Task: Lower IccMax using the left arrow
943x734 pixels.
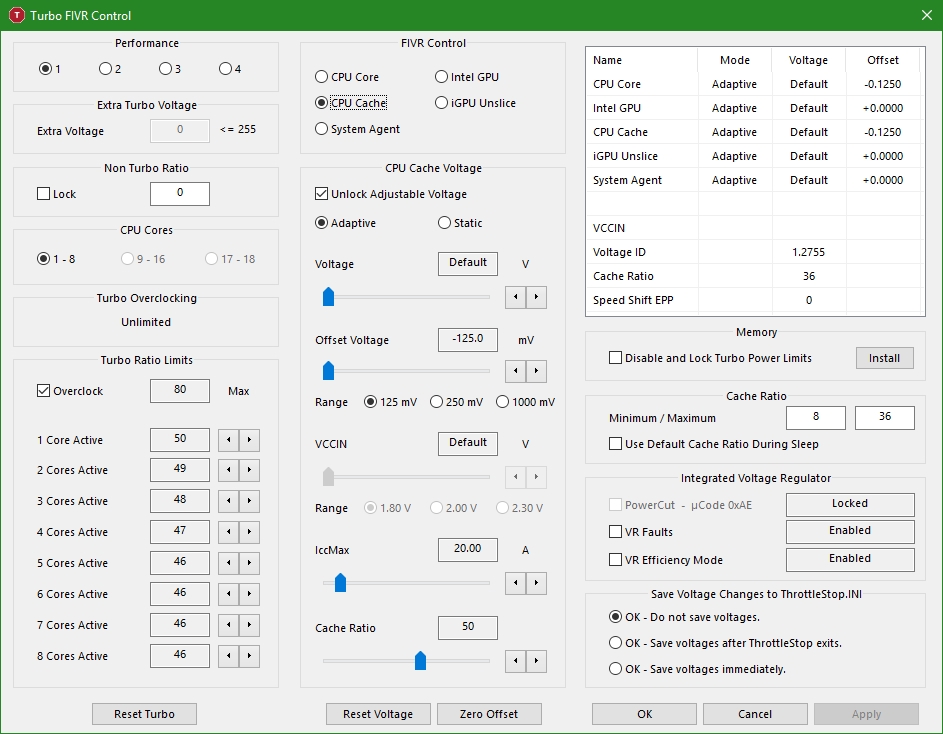Action: click(515, 583)
